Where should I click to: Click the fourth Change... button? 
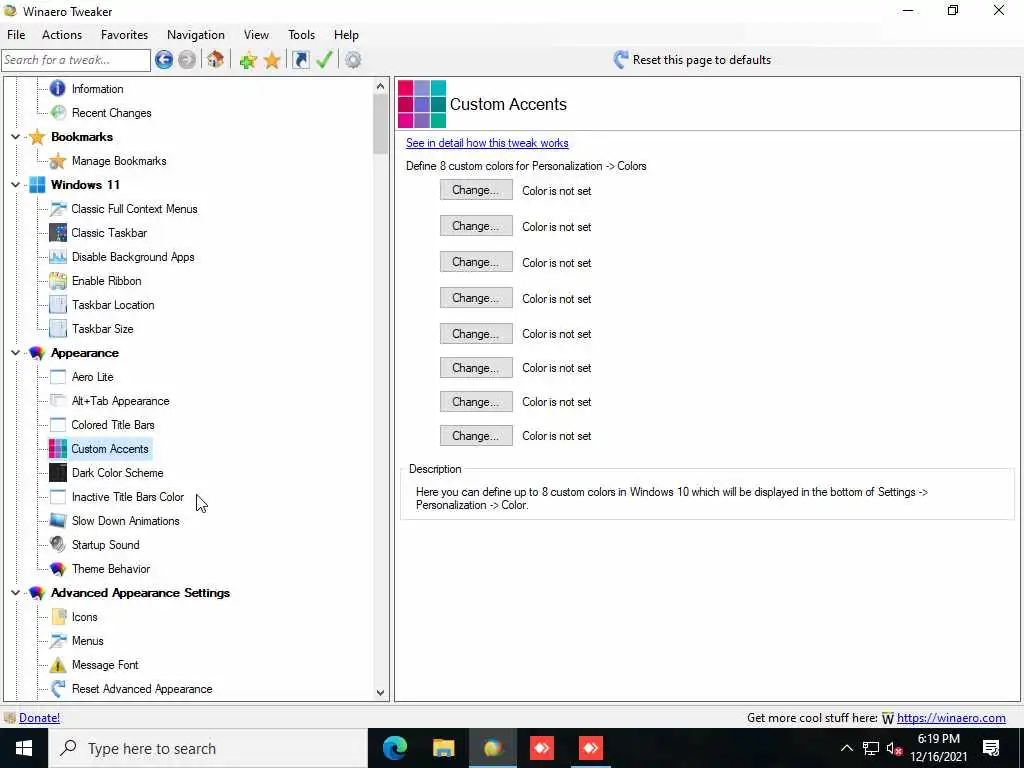click(x=476, y=298)
